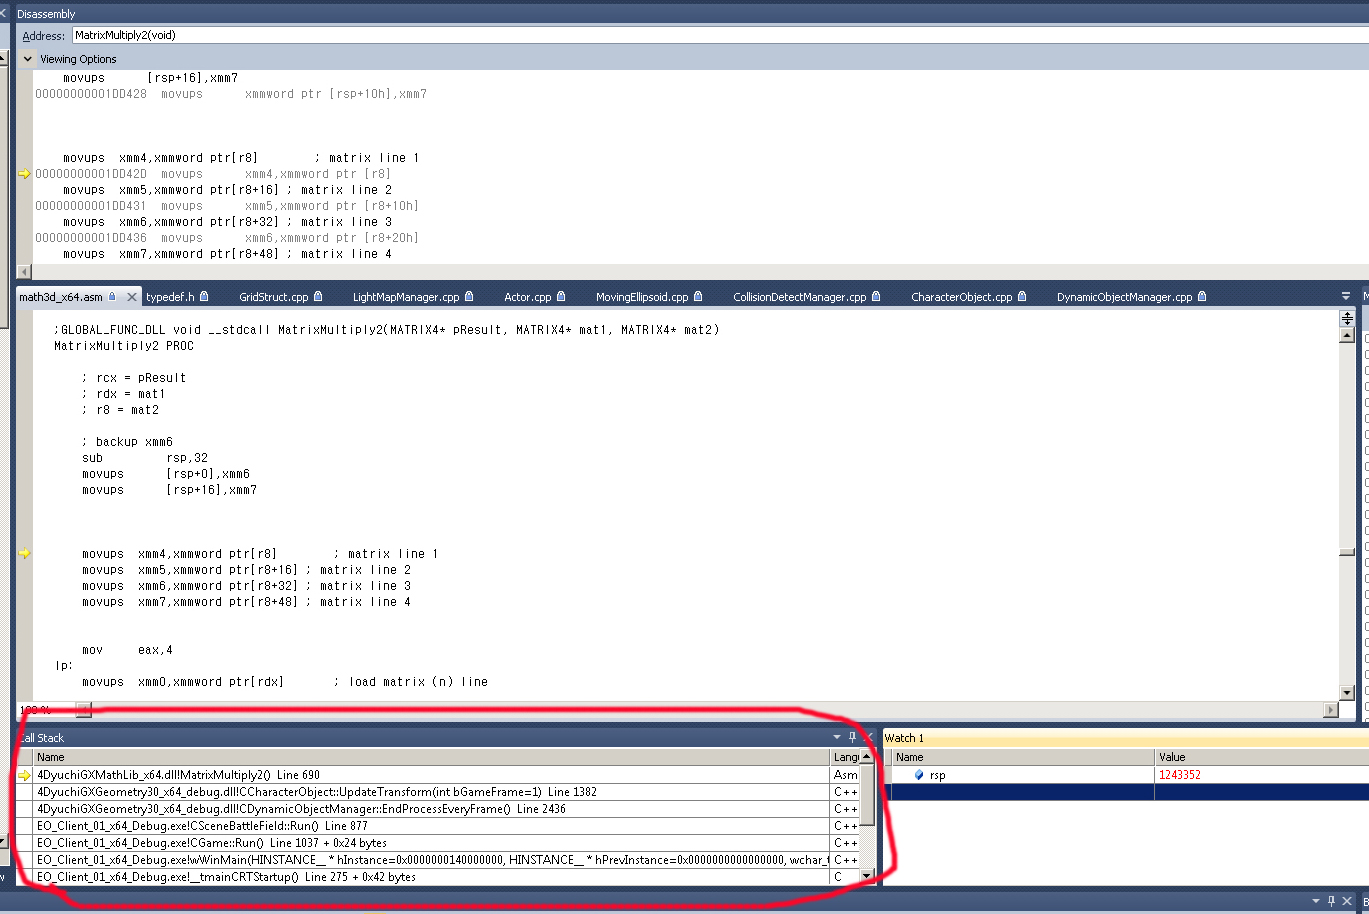Screen dimensions: 1369x914
Task: Open the LightMapManager.cpp tab
Action: (405, 297)
